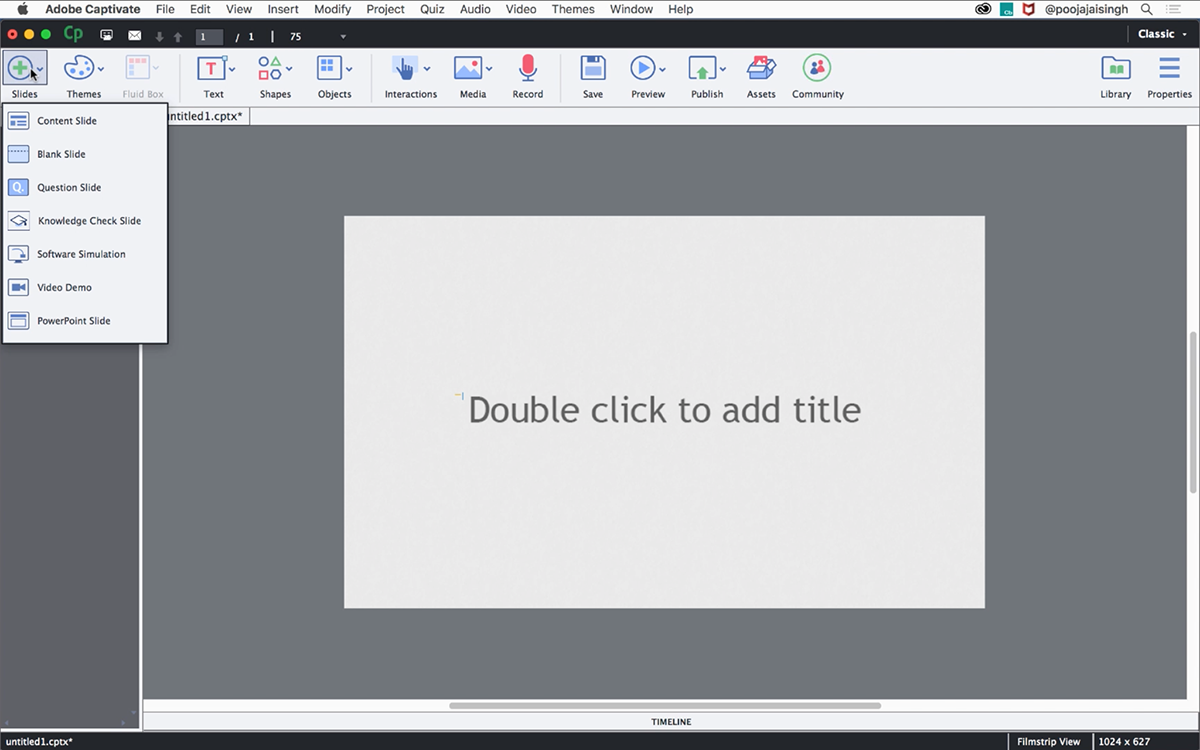Click the Timeline bar to expand it
The image size is (1200, 750).
pyautogui.click(x=670, y=721)
